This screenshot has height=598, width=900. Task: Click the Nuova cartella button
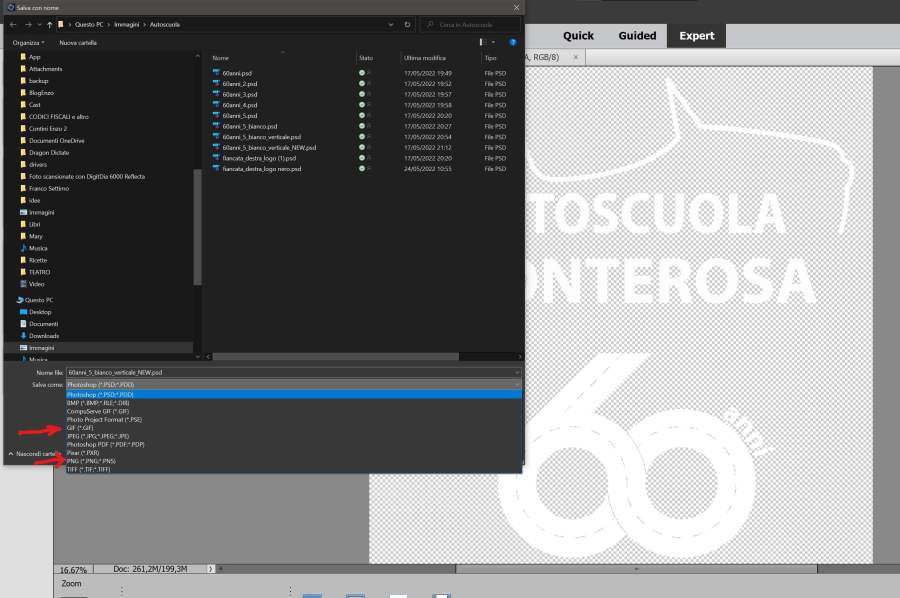point(78,43)
